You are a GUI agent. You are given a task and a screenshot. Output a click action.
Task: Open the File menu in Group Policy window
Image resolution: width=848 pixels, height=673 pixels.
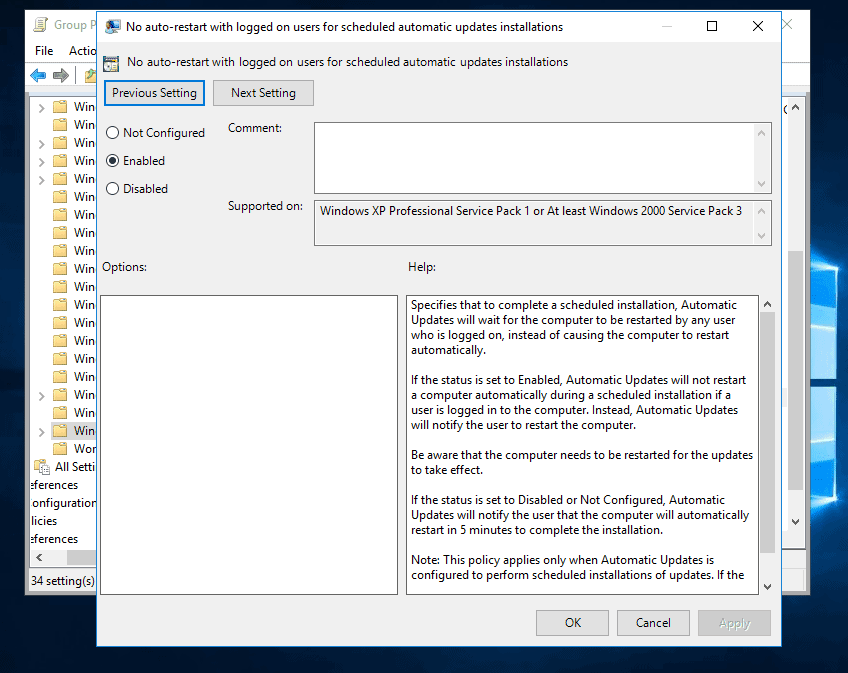(x=44, y=51)
